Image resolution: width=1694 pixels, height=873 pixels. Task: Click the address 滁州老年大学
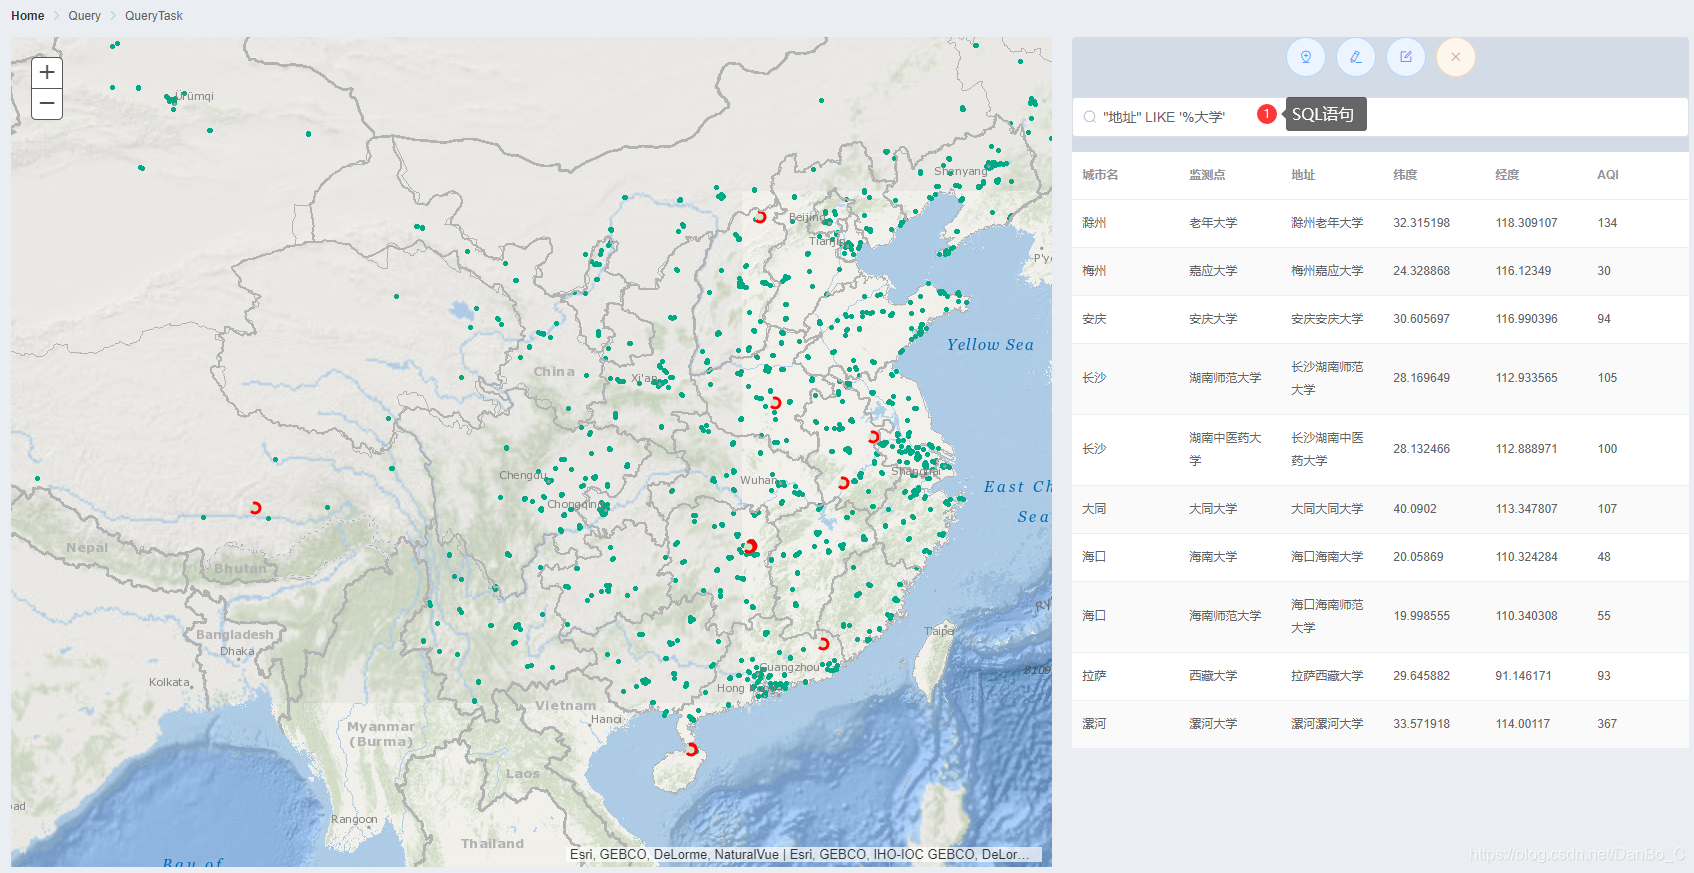click(x=1327, y=223)
